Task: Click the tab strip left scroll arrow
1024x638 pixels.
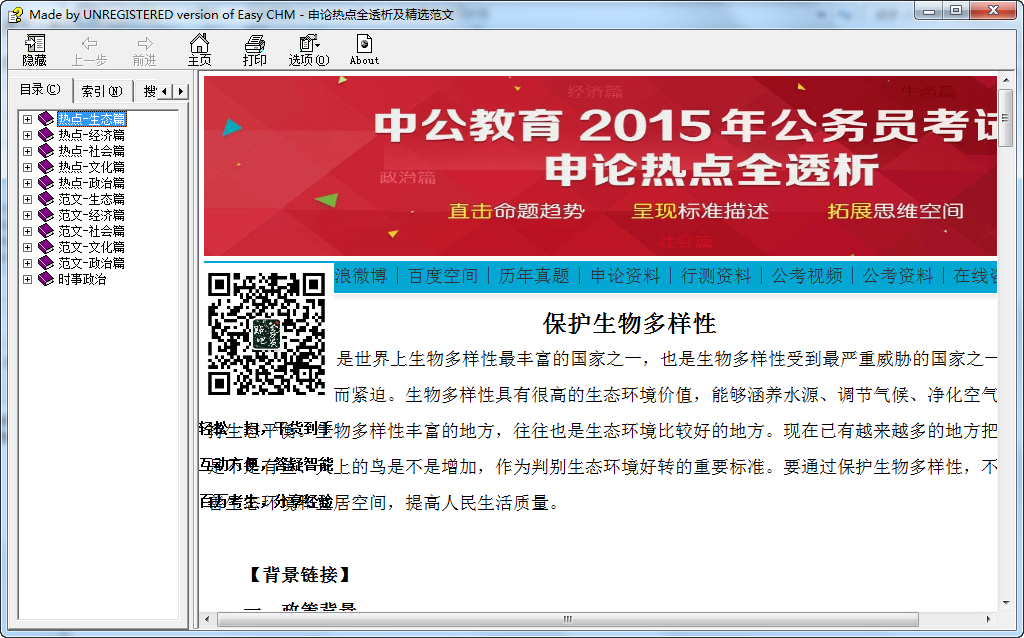Action: click(165, 91)
